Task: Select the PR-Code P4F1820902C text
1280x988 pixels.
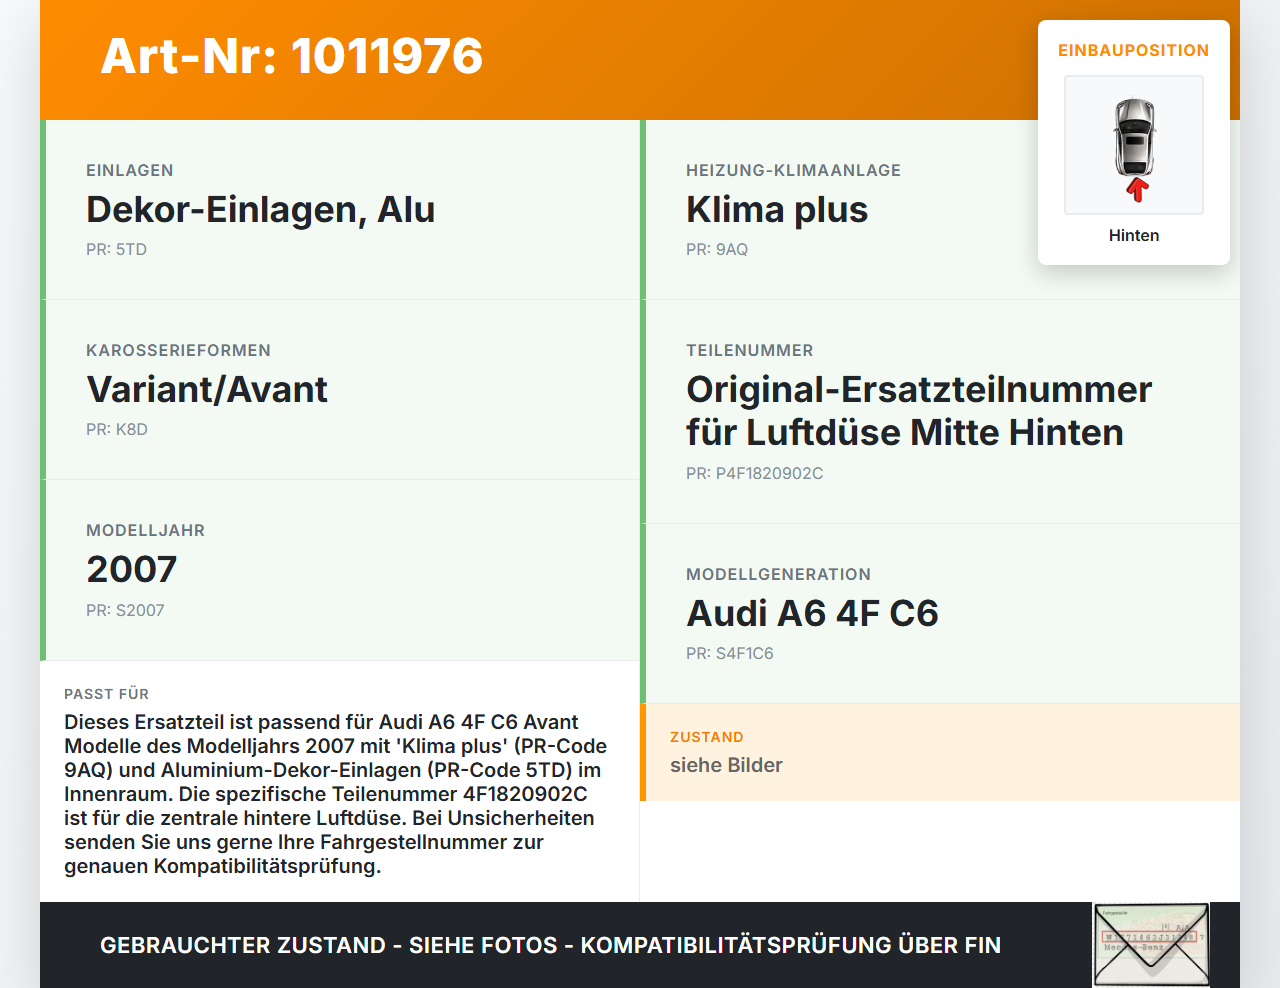Action: click(x=754, y=473)
